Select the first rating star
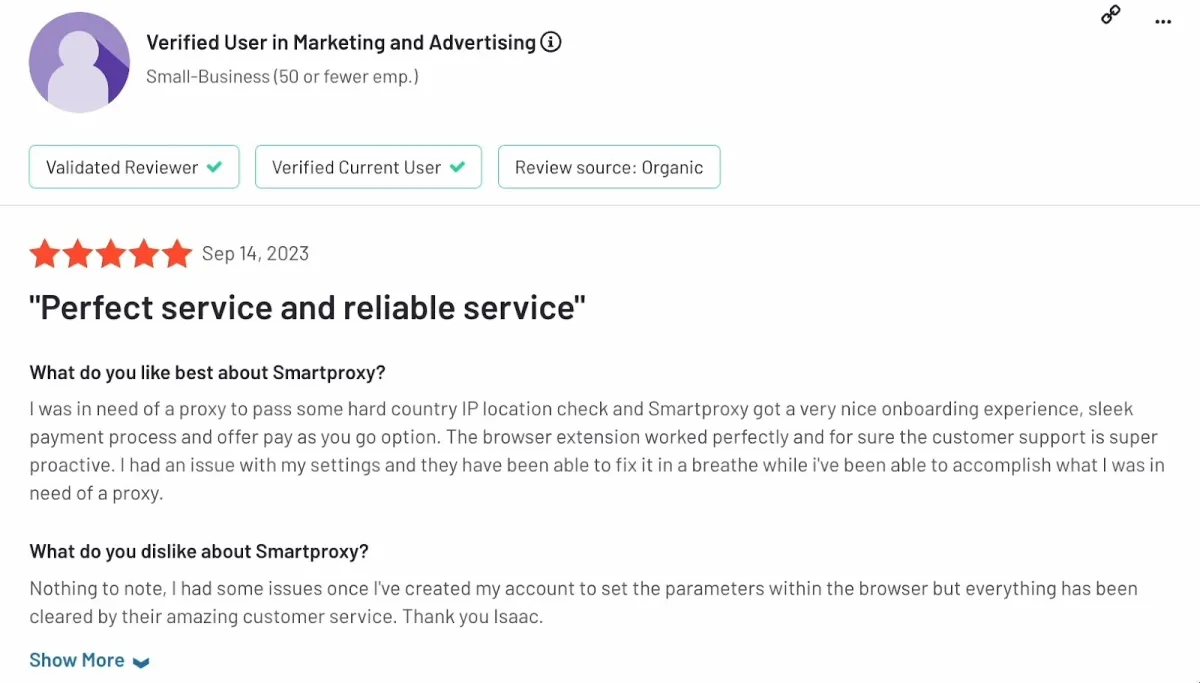This screenshot has width=1200, height=683. [45, 254]
